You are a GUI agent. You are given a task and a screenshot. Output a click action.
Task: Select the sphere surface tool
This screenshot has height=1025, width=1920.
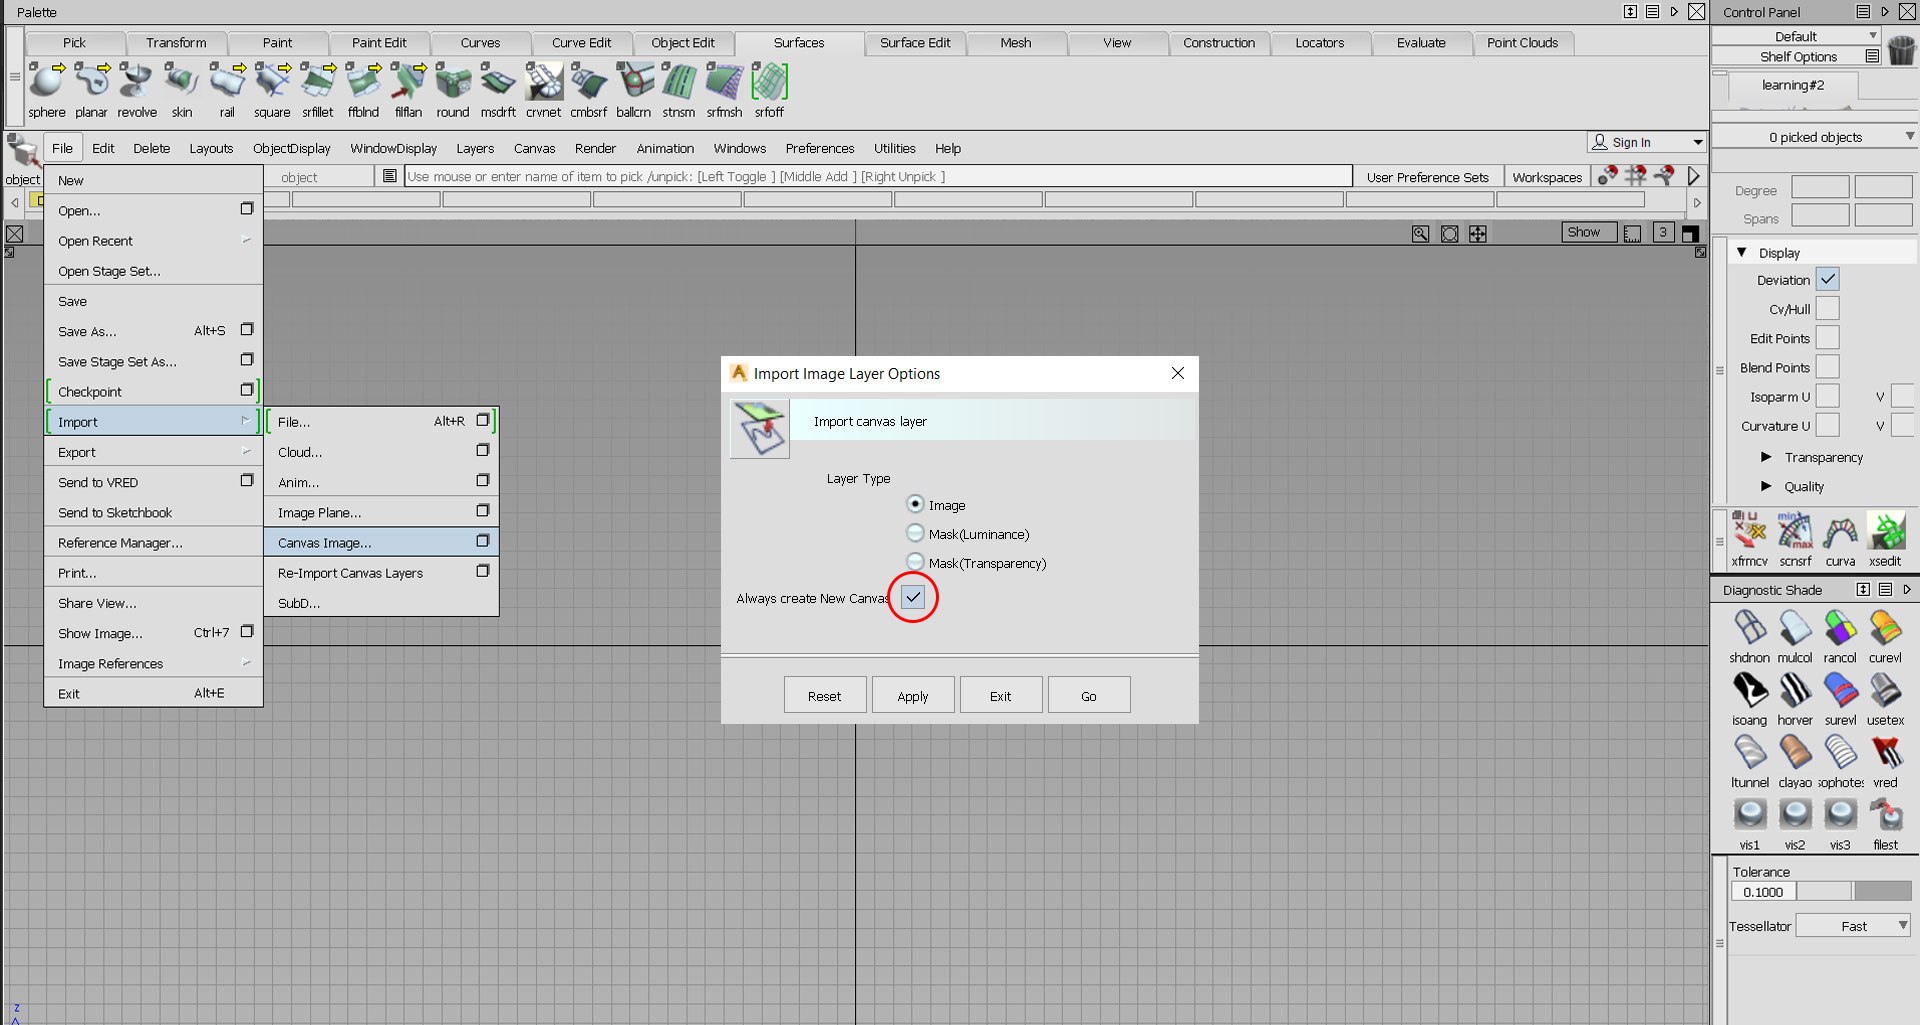point(46,83)
